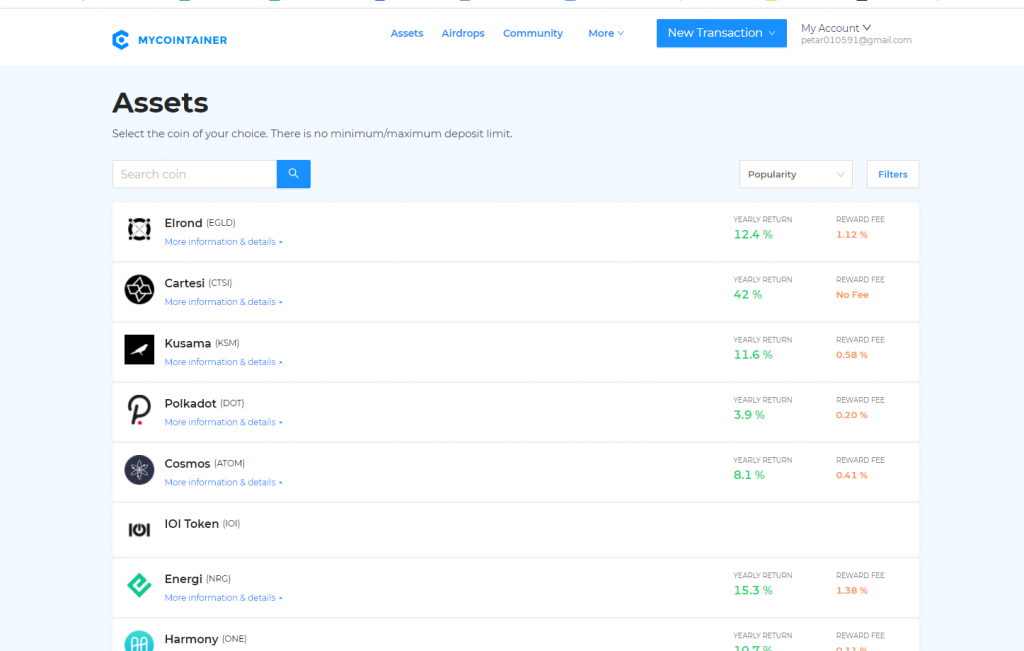Image resolution: width=1024 pixels, height=651 pixels.
Task: Open the Assets menu item
Action: [407, 33]
